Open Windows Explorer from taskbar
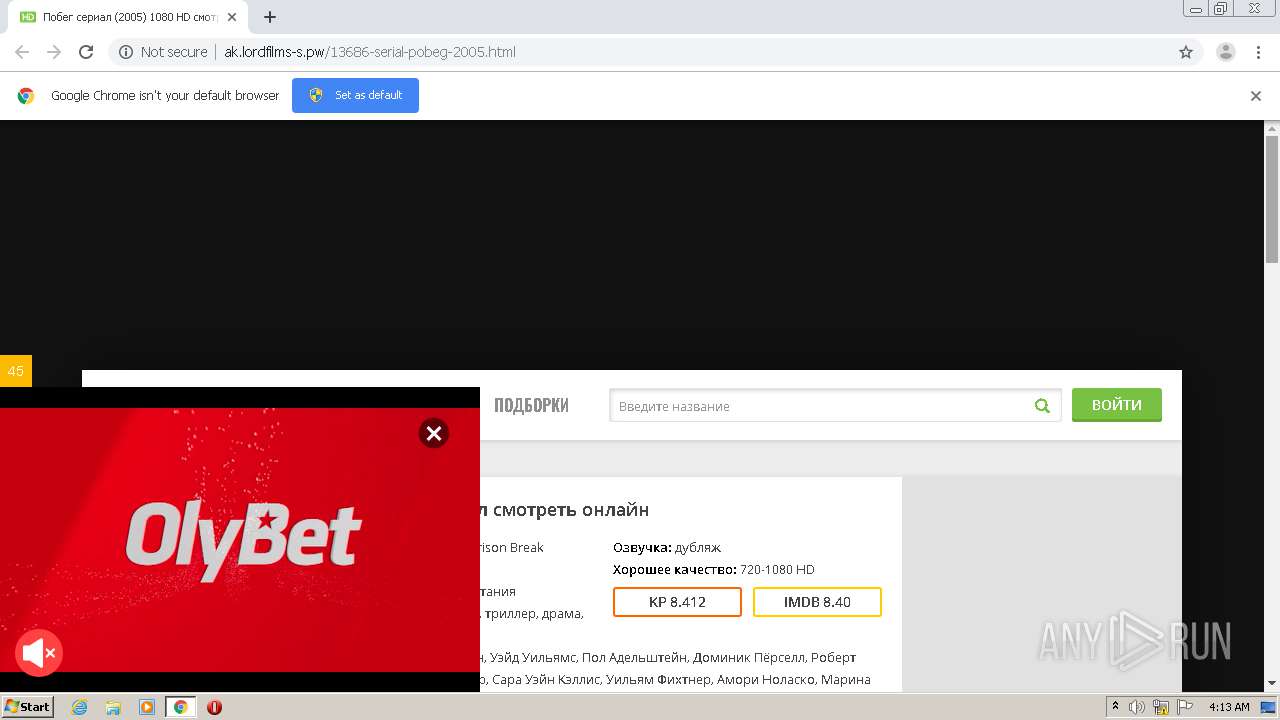The width and height of the screenshot is (1280, 720). [x=113, y=707]
